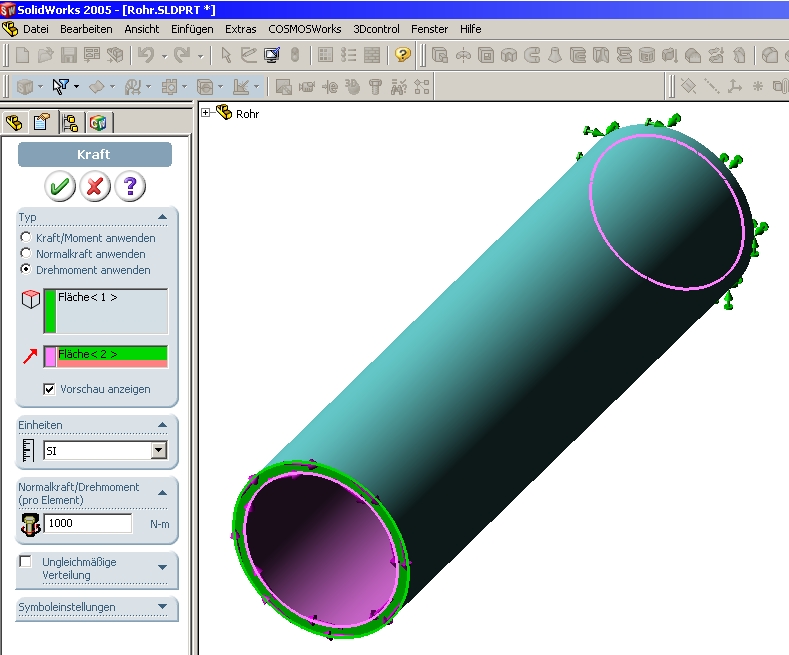This screenshot has width=789, height=655.
Task: Click the reference axis icon
Action: tap(712, 87)
